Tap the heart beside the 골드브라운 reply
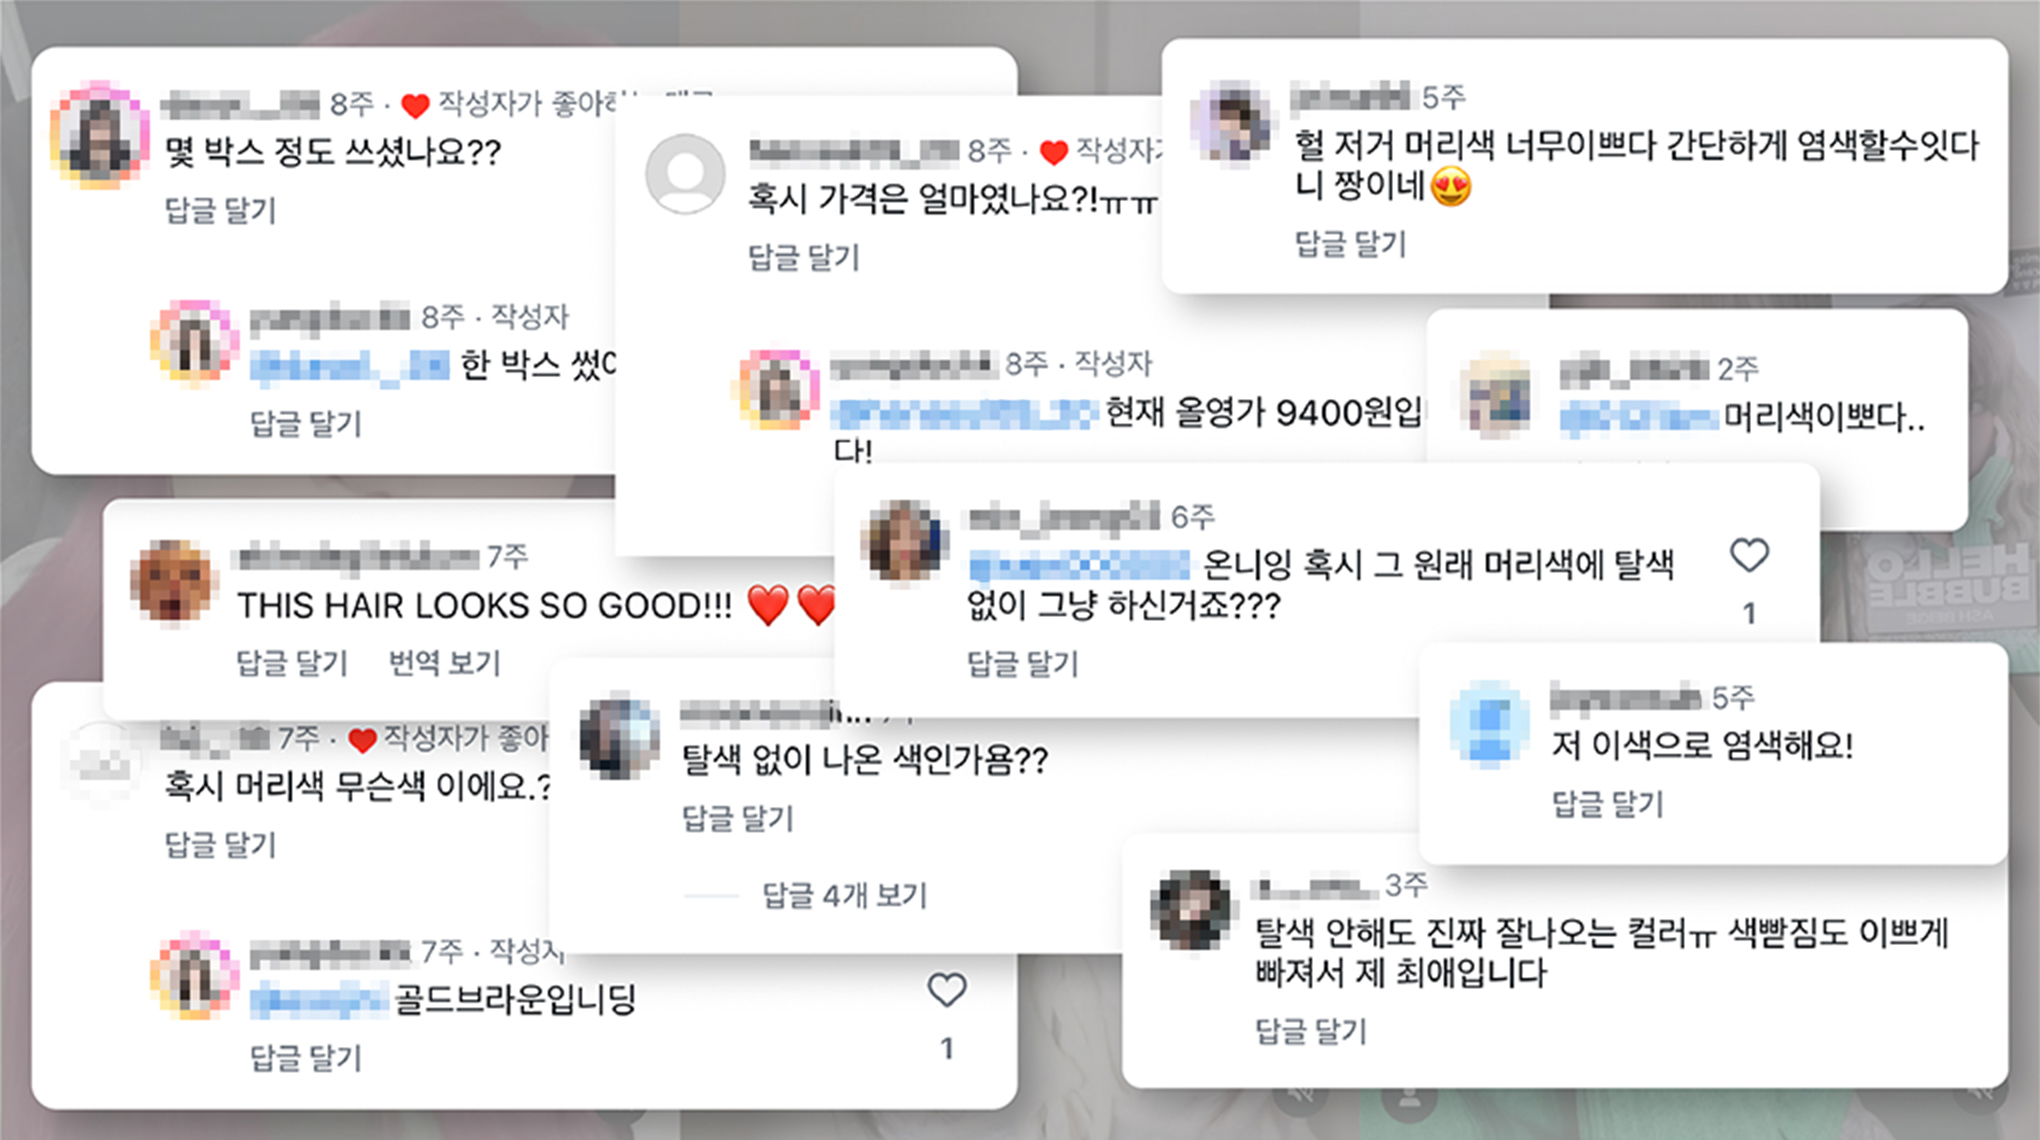Screen dimensions: 2040x1140 pos(946,990)
